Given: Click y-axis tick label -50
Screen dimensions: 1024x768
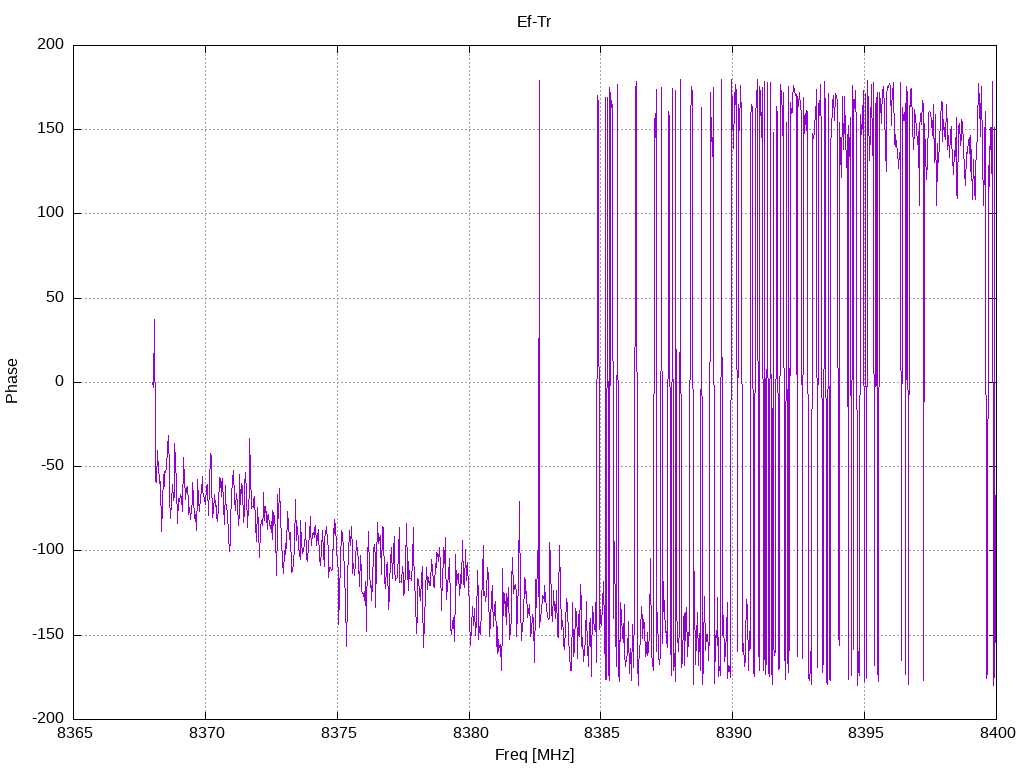Looking at the screenshot, I should [x=53, y=466].
